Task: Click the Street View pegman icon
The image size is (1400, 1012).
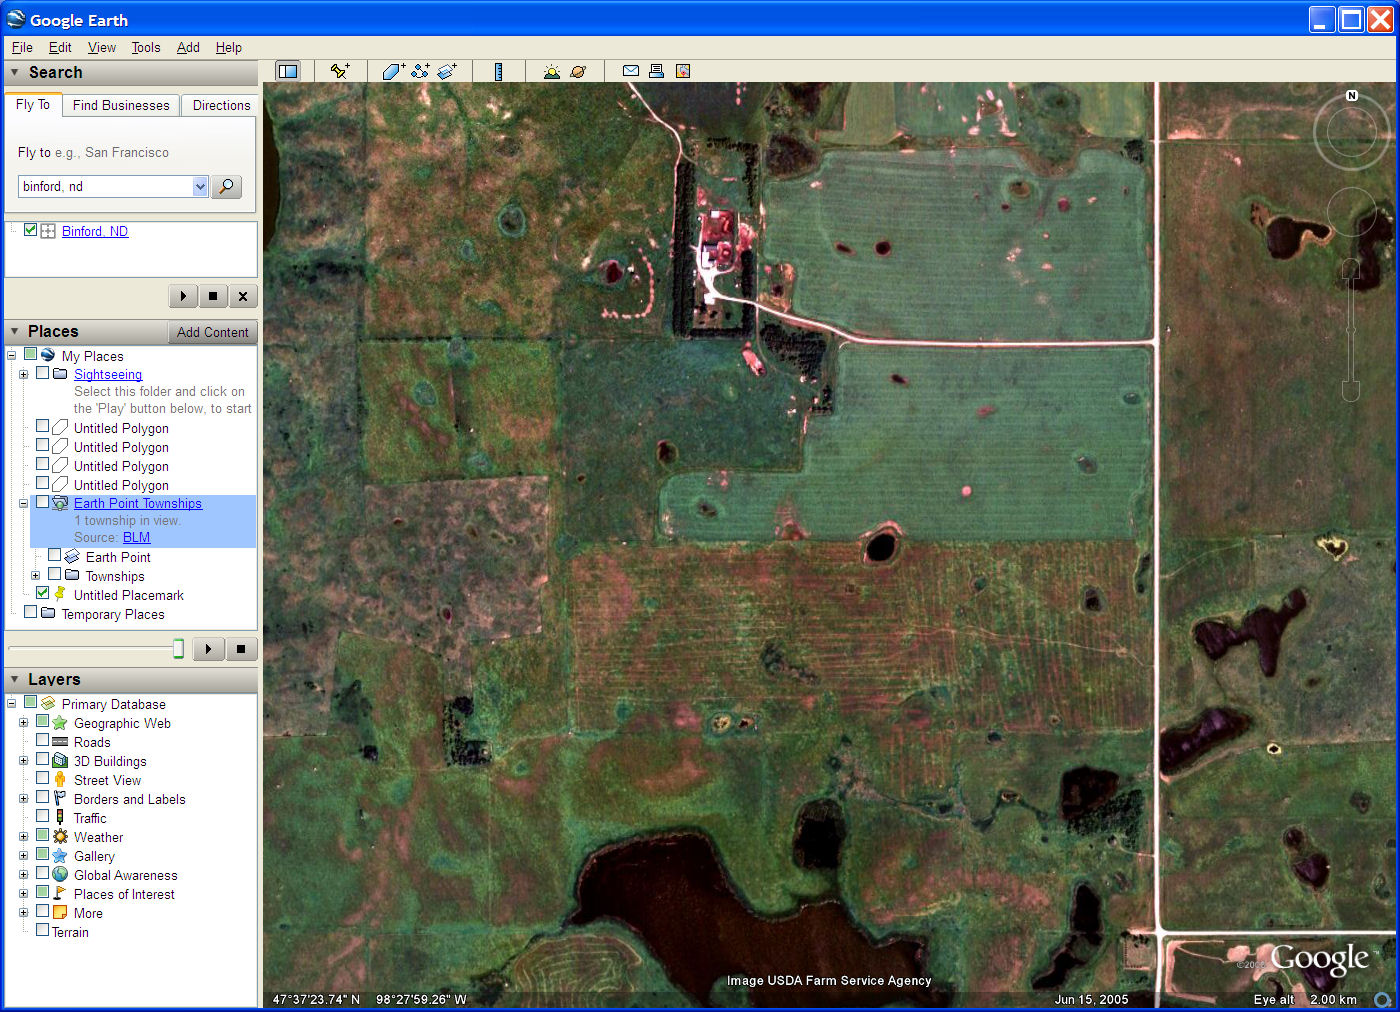Action: click(x=60, y=780)
